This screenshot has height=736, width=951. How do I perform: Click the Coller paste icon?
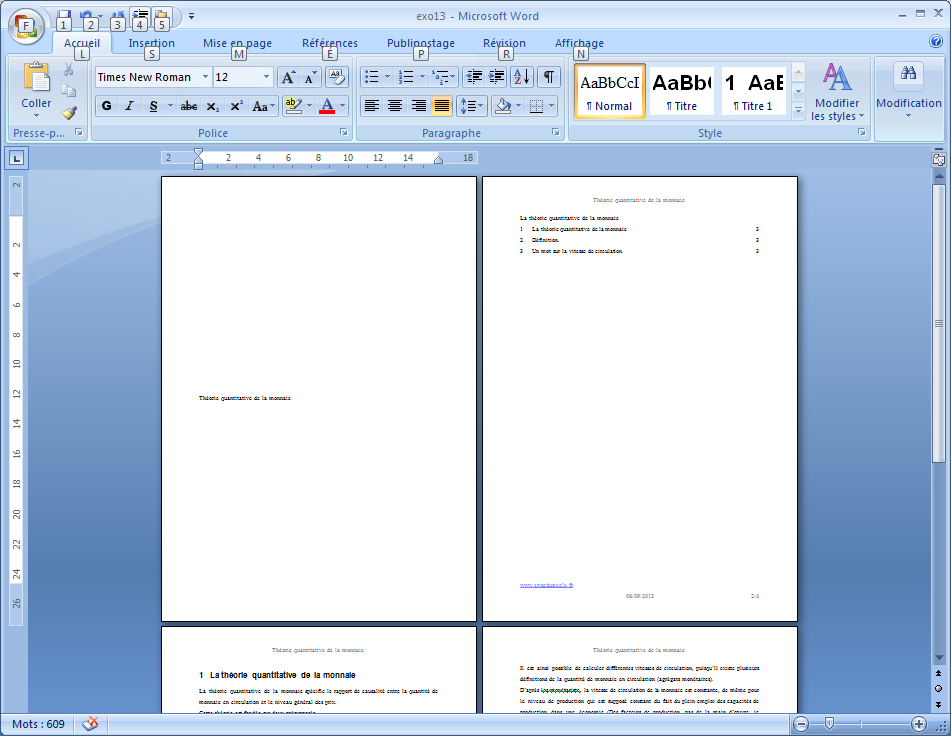coord(36,79)
